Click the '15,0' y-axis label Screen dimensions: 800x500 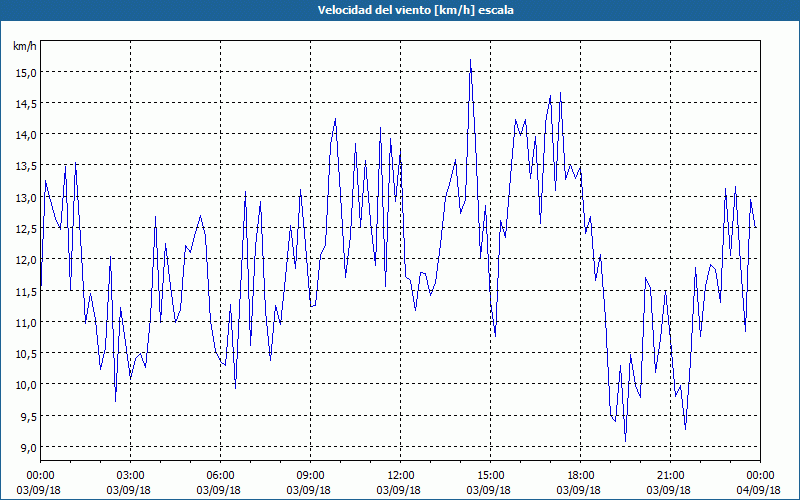click(x=27, y=72)
